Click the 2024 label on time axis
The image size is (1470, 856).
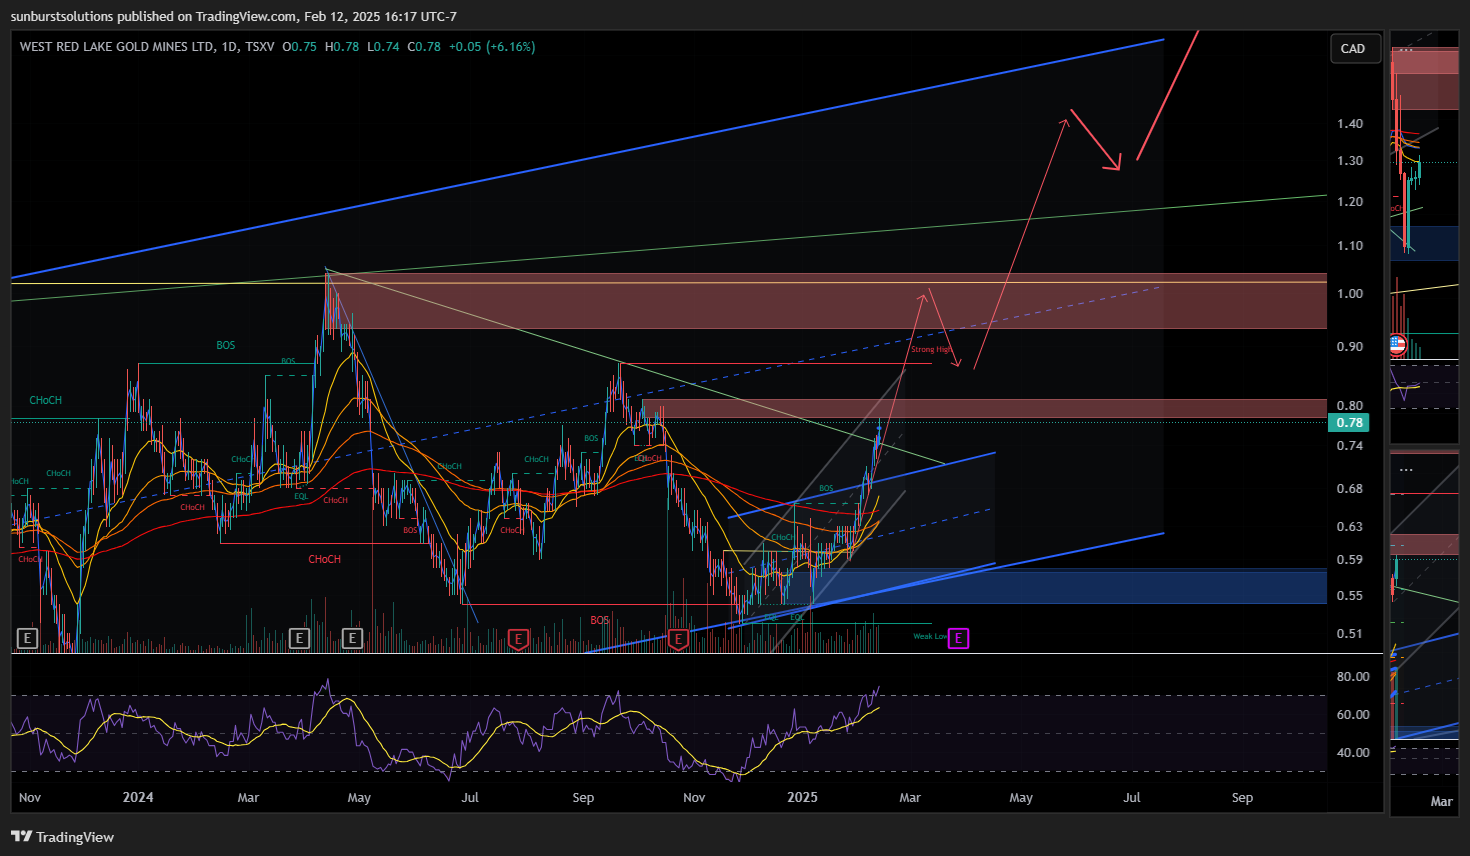(138, 797)
